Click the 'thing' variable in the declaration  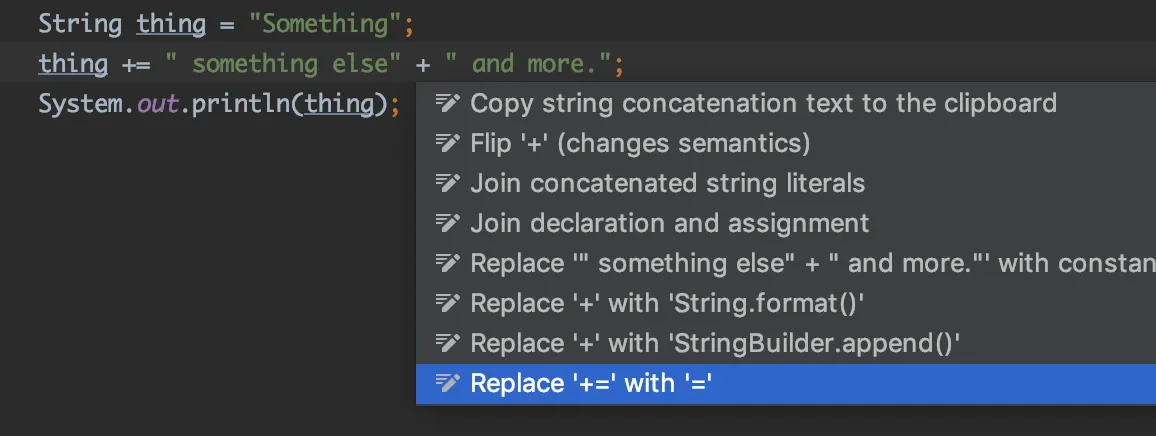tap(172, 23)
